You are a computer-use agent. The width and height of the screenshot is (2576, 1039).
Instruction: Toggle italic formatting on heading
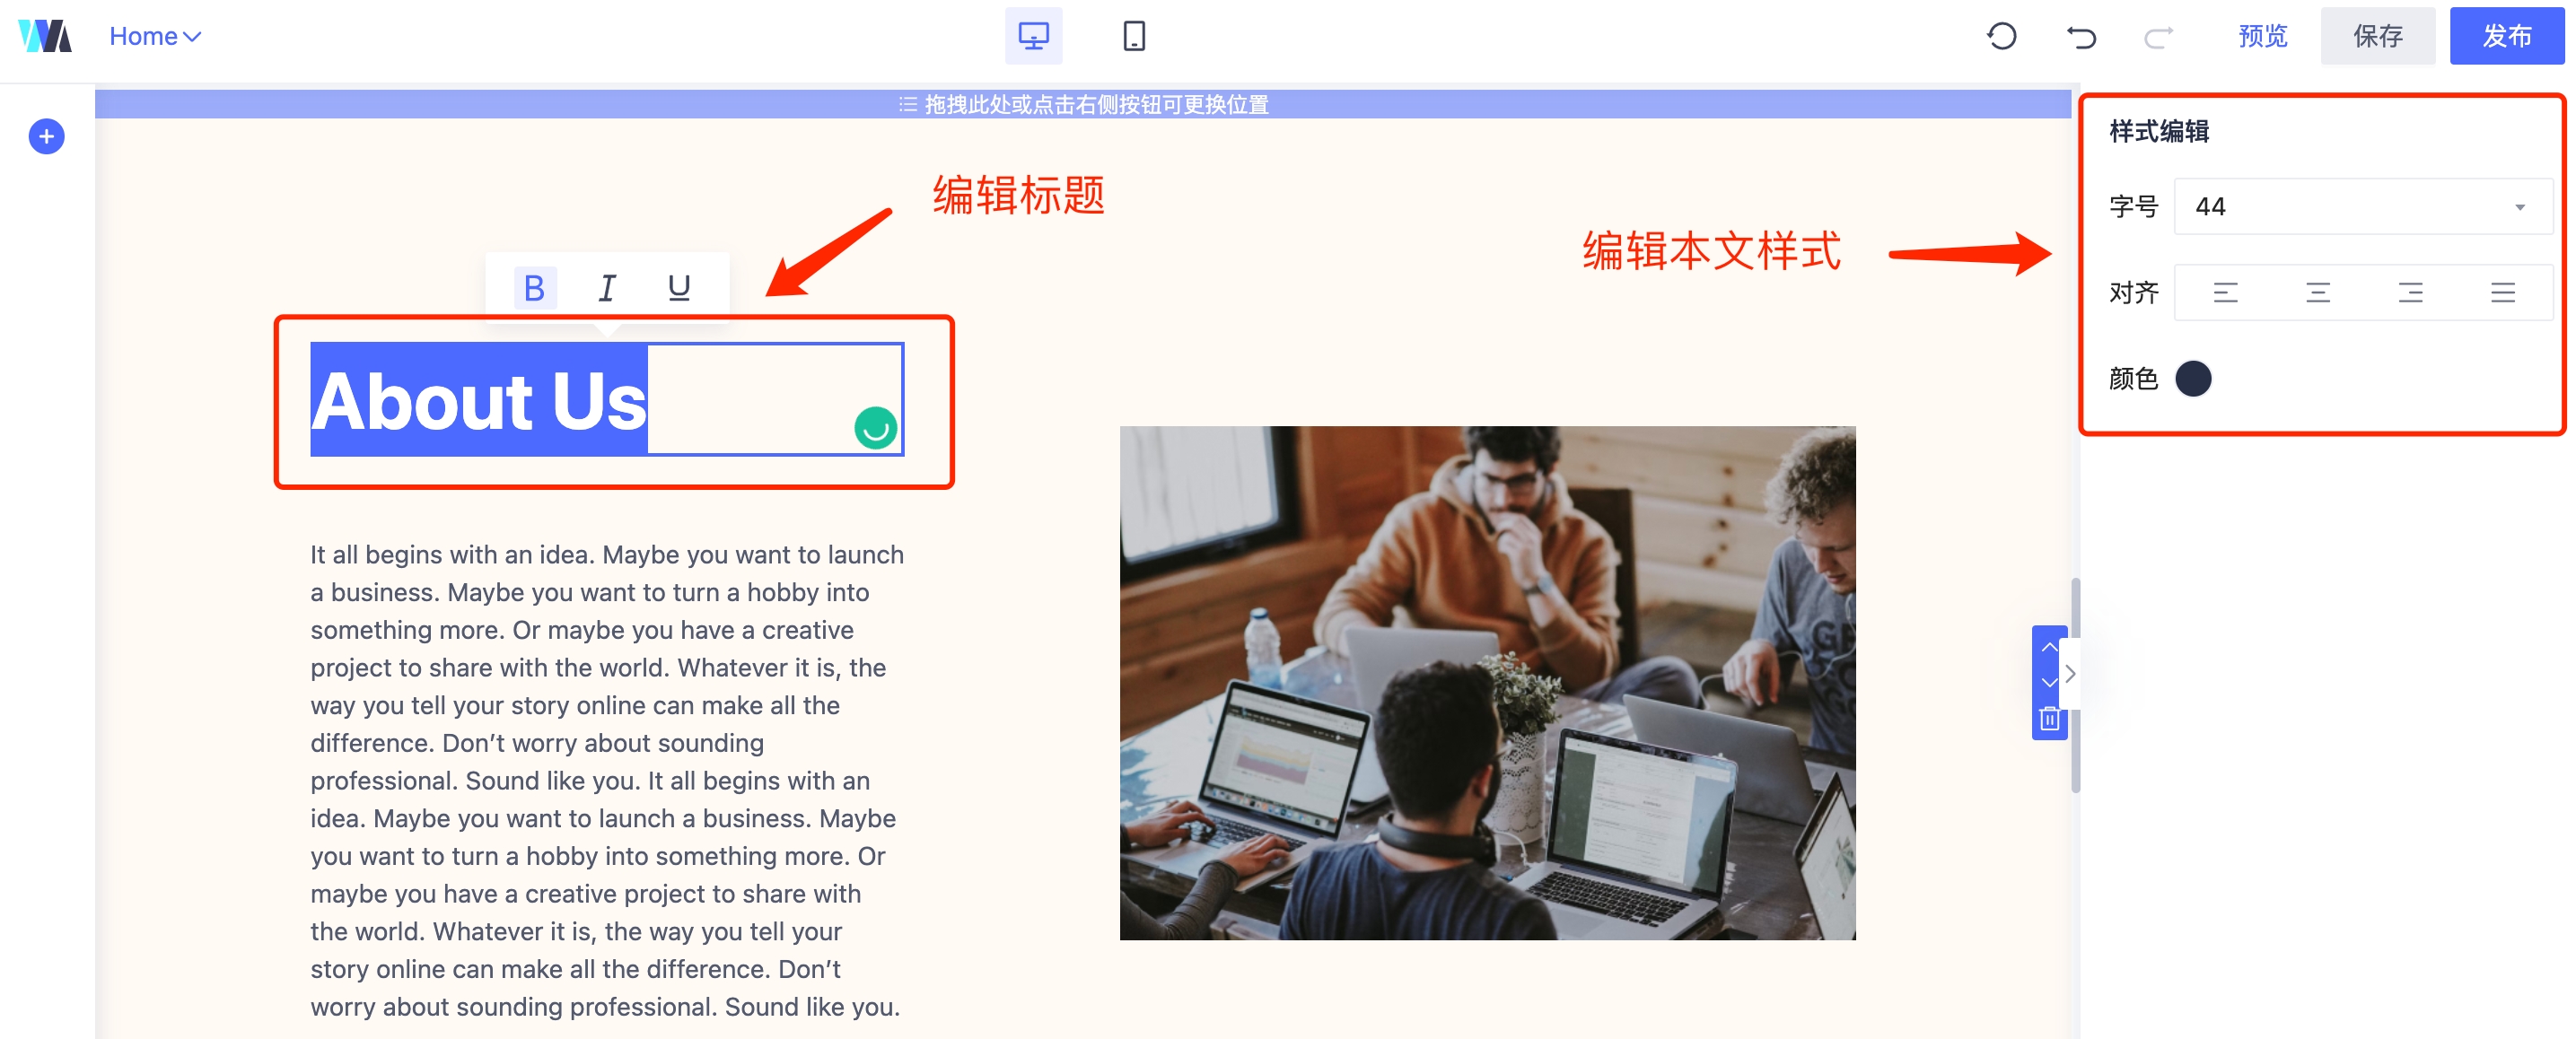click(x=606, y=288)
